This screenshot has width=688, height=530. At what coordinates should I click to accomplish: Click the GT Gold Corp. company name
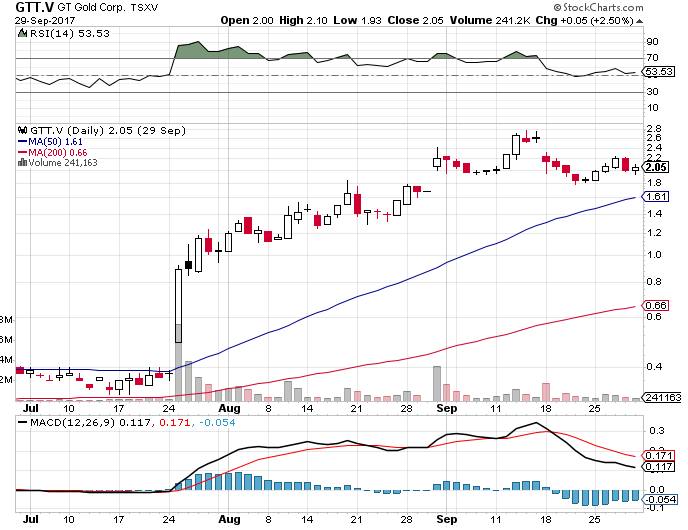[91, 7]
